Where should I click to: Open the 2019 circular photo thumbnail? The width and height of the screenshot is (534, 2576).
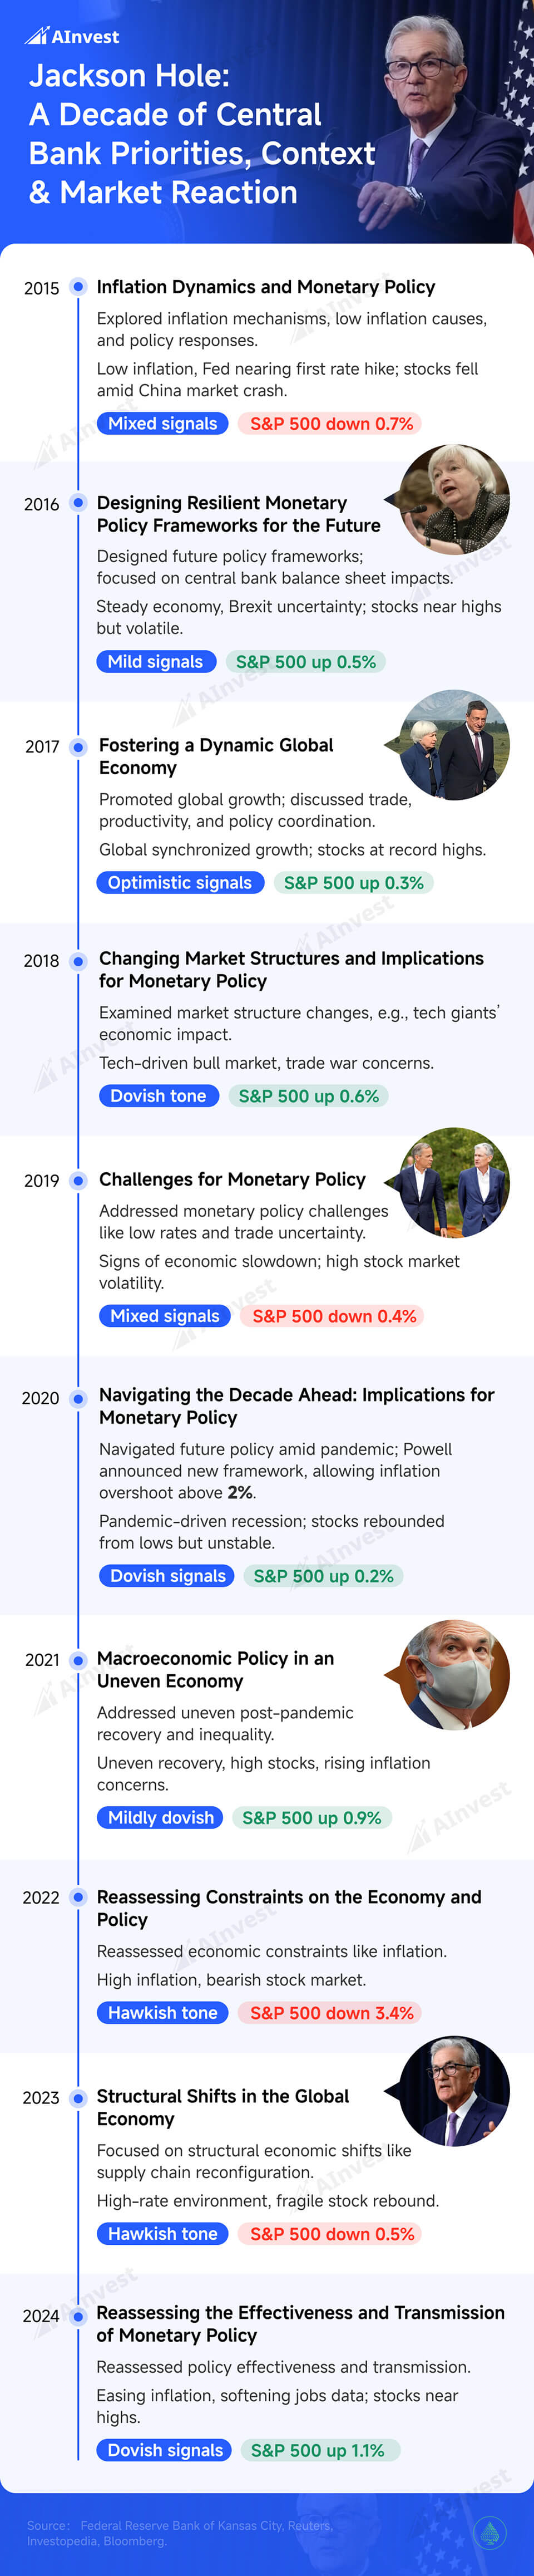pyautogui.click(x=455, y=1183)
